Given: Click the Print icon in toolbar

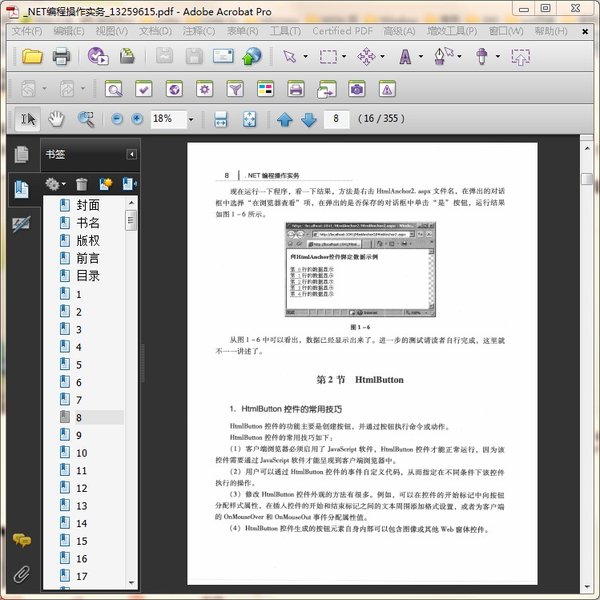Looking at the screenshot, I should 61,56.
